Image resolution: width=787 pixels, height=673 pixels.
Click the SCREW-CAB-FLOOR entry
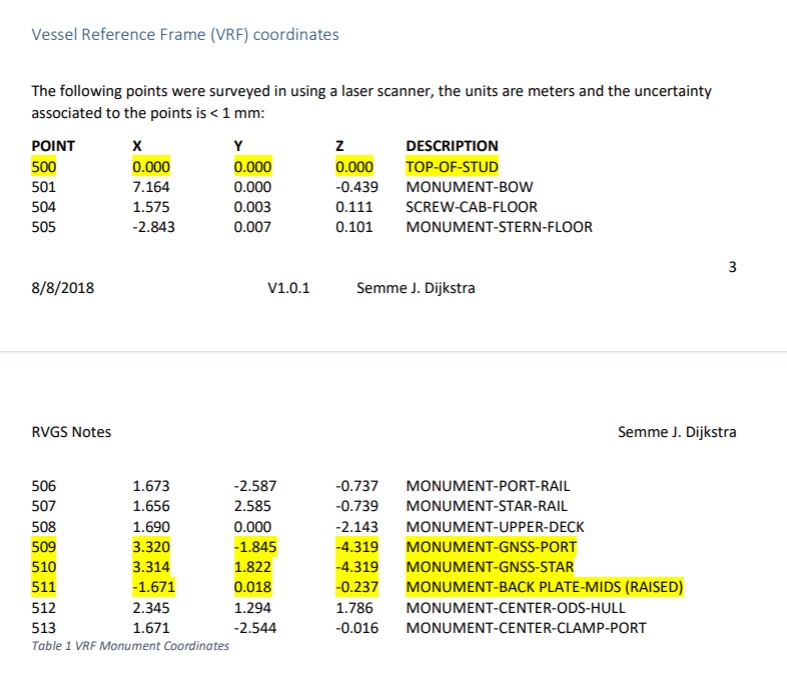471,207
